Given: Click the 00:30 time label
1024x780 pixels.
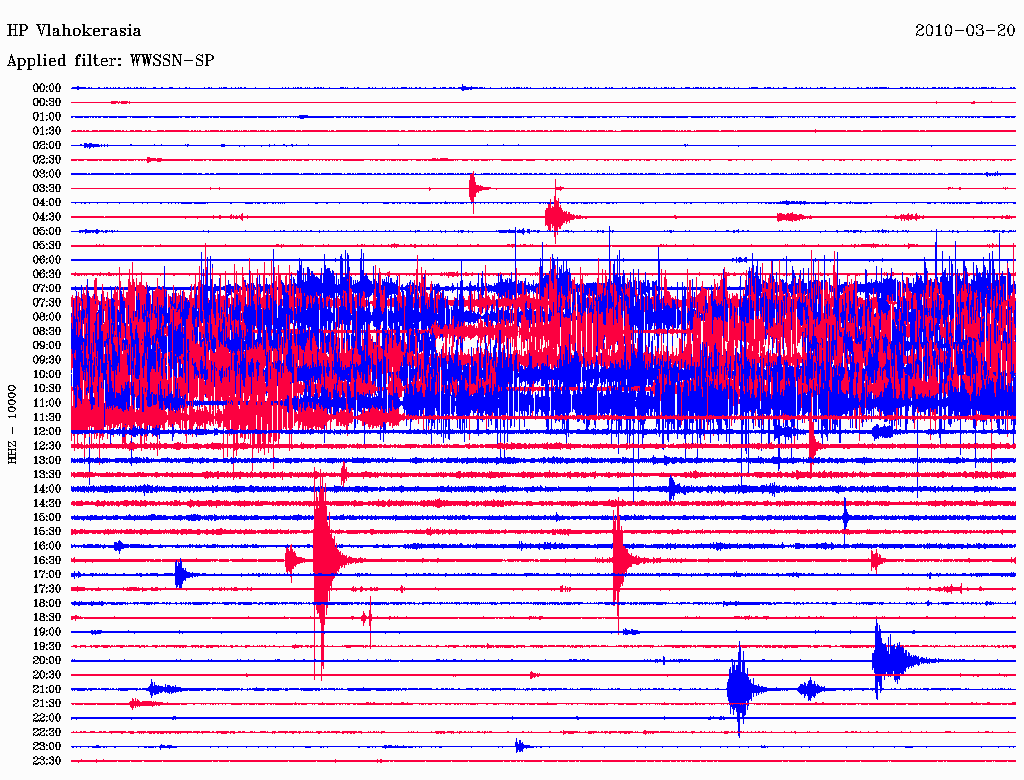Looking at the screenshot, I should 47,103.
